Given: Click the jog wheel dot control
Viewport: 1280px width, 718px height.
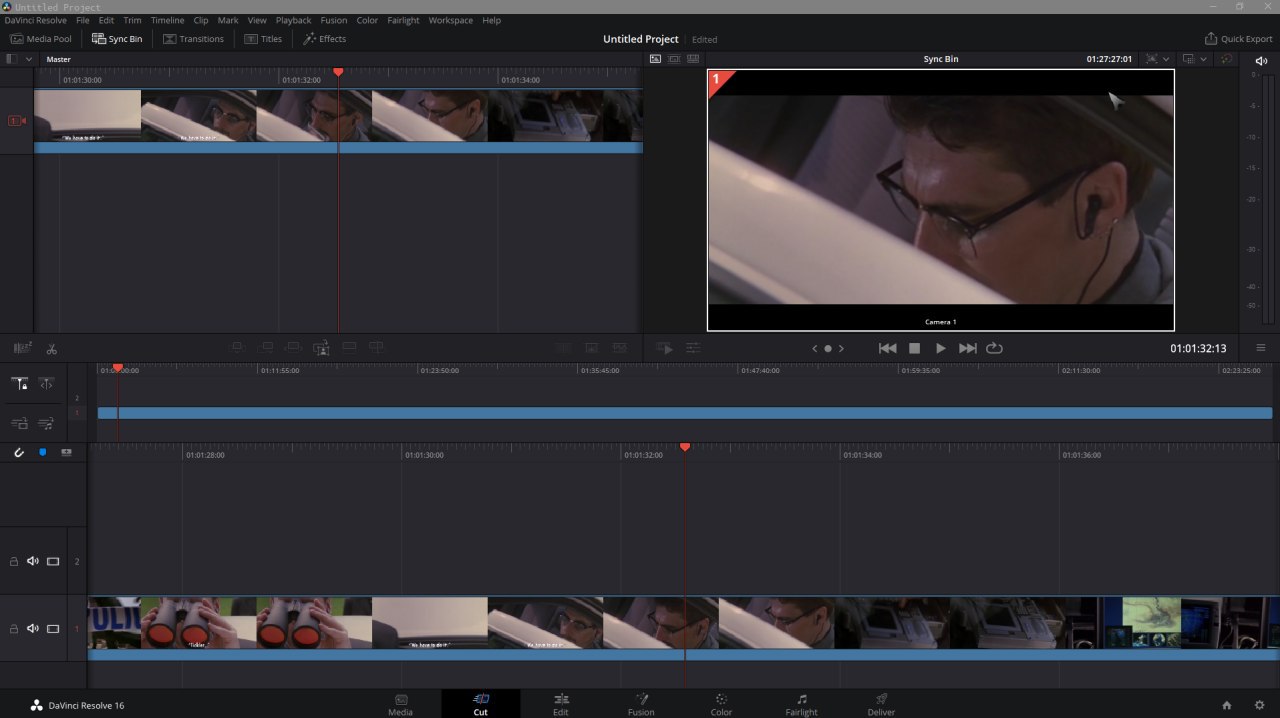Looking at the screenshot, I should [x=827, y=349].
